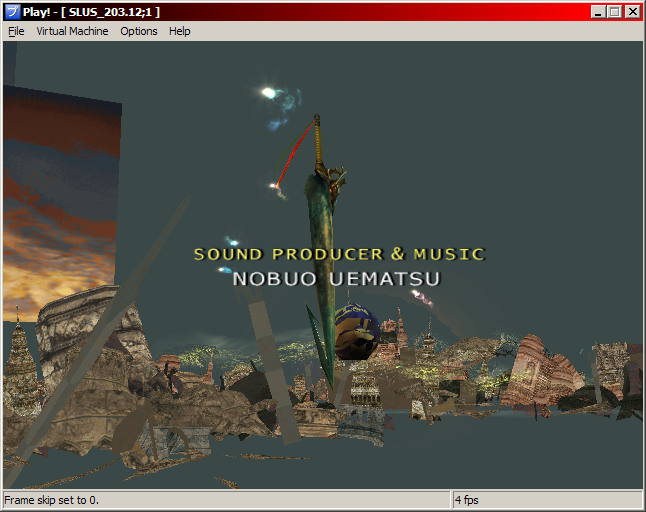This screenshot has height=512, width=646.
Task: Maximize the Play! emulator window
Action: click(614, 12)
